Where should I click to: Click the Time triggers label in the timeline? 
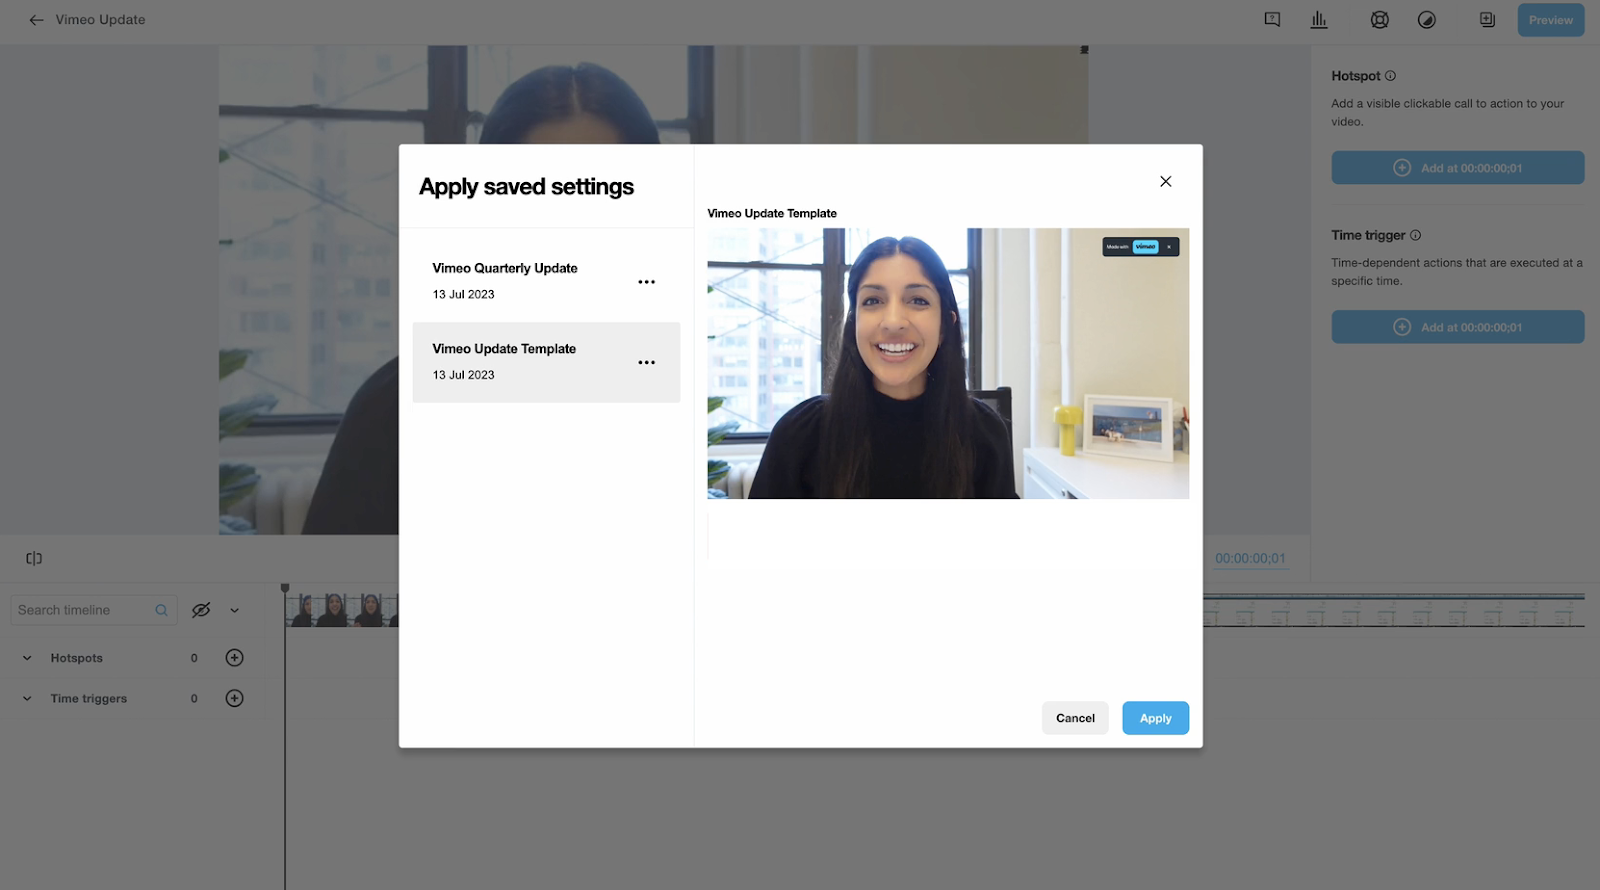point(89,699)
